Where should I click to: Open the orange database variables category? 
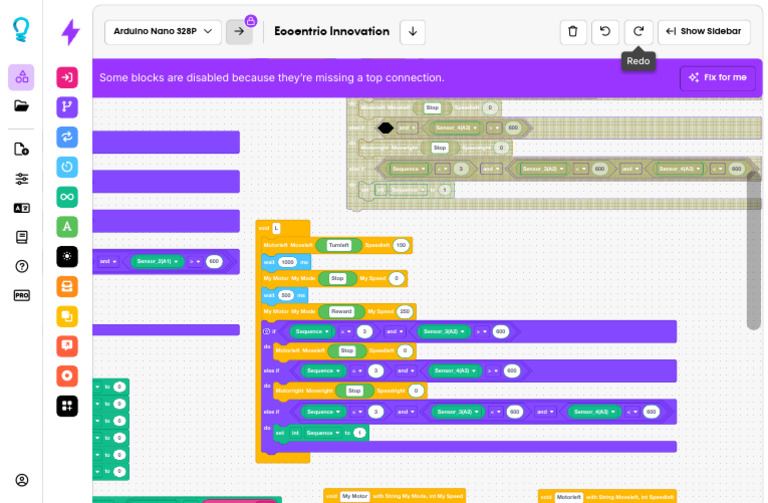pyautogui.click(x=67, y=287)
